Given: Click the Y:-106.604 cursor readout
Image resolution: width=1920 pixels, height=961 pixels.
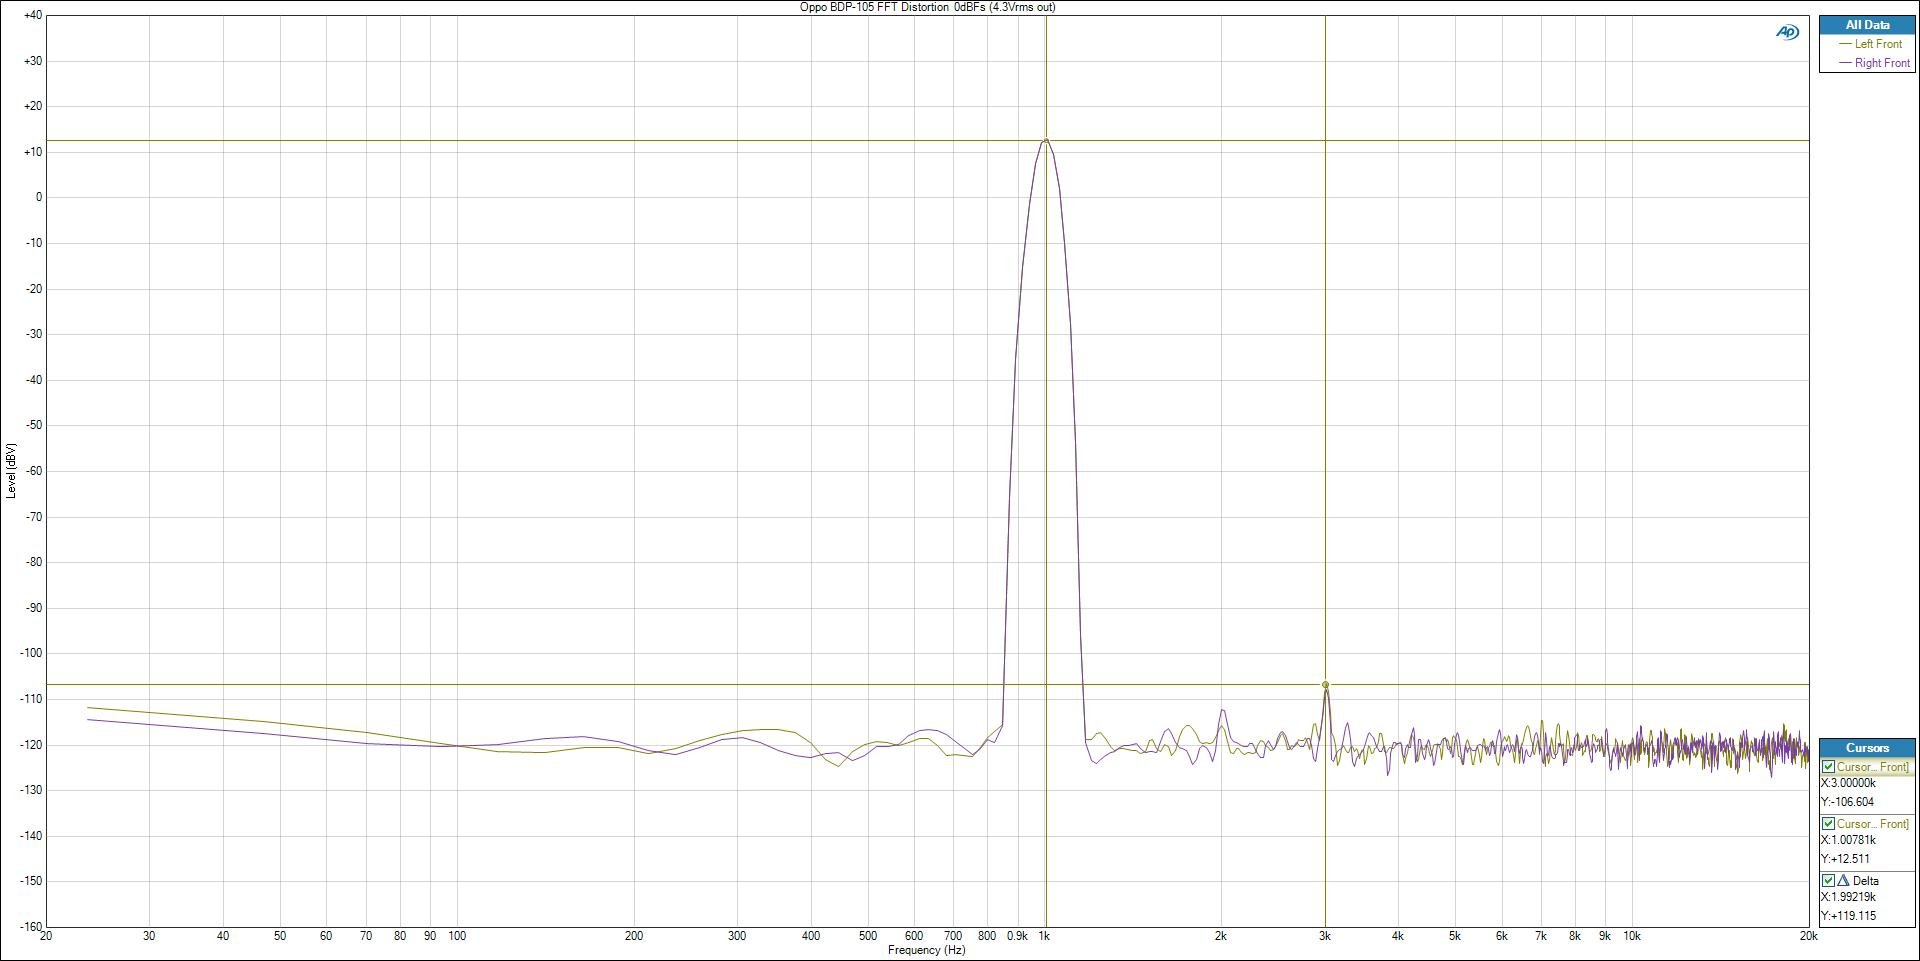Looking at the screenshot, I should pos(1847,802).
